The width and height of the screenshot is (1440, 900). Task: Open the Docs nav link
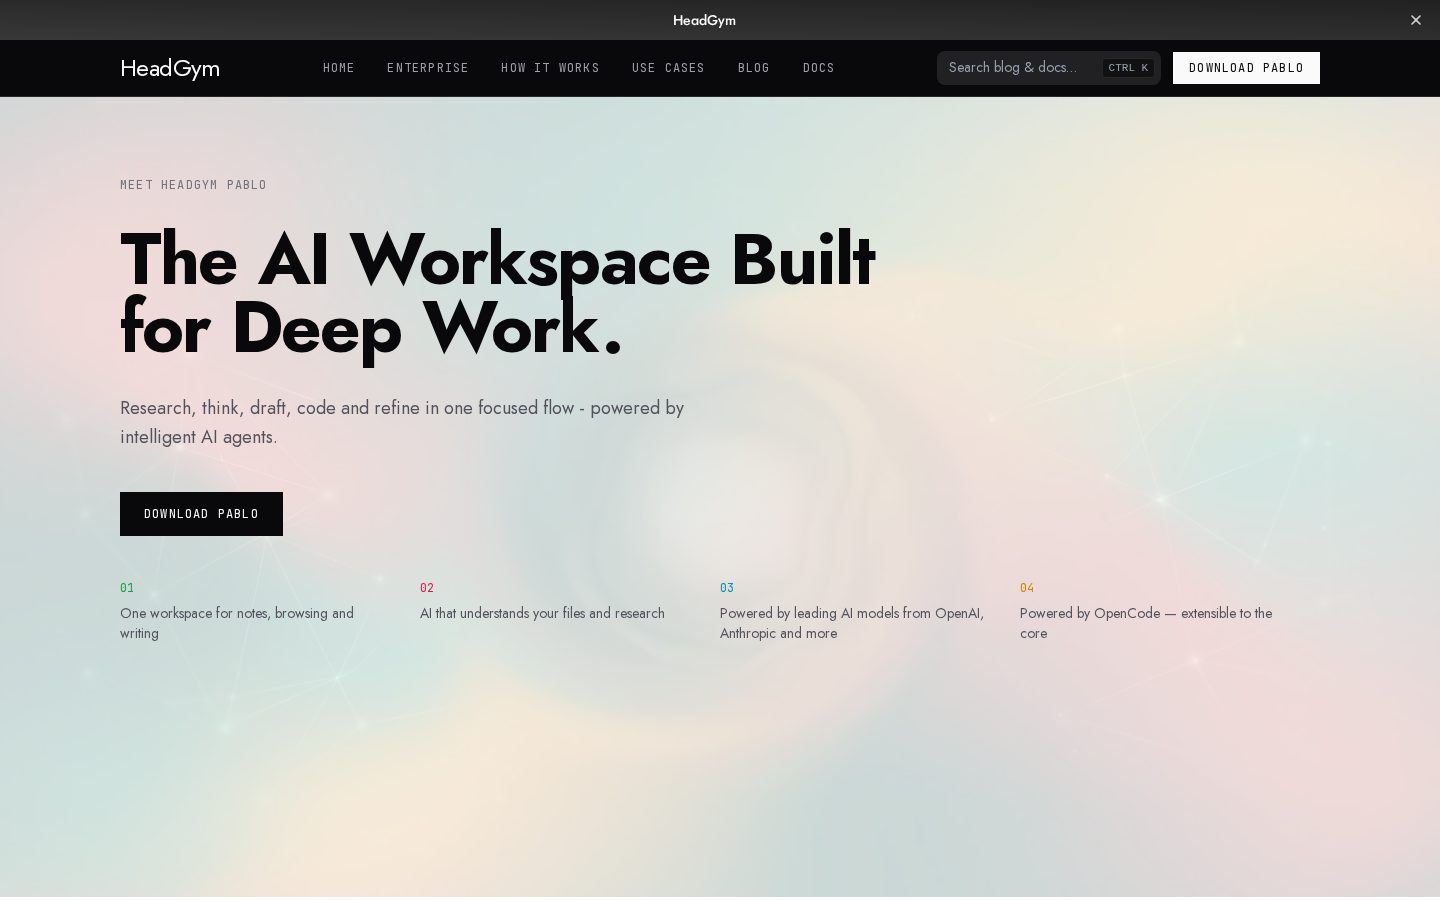(x=818, y=68)
